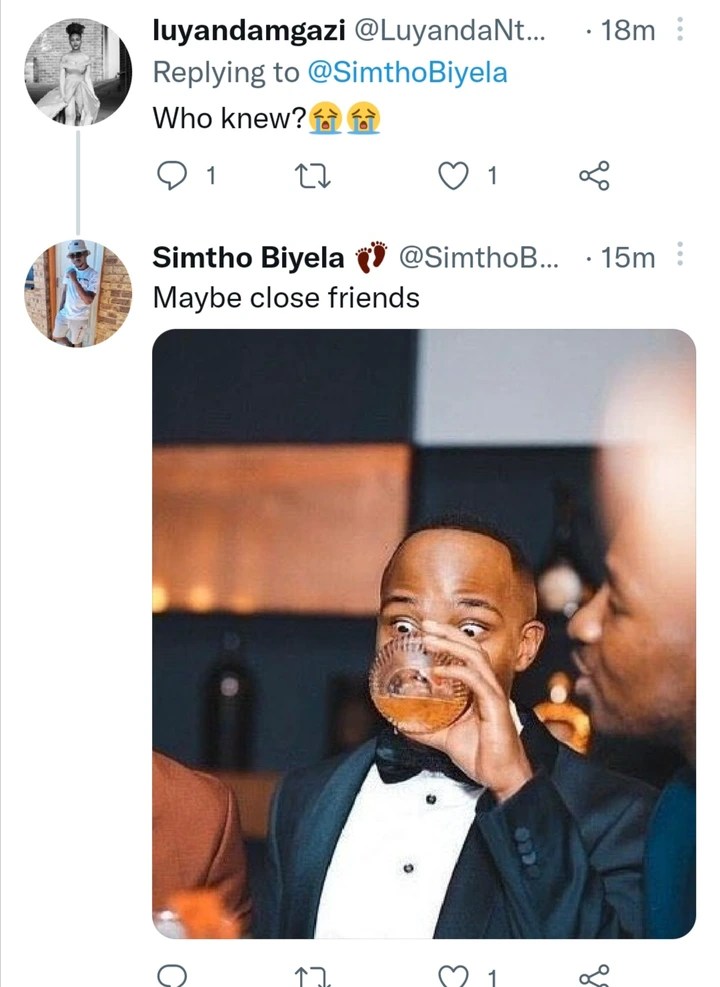Click the @SimthoB... handle
This screenshot has height=987, width=720.
481,258
